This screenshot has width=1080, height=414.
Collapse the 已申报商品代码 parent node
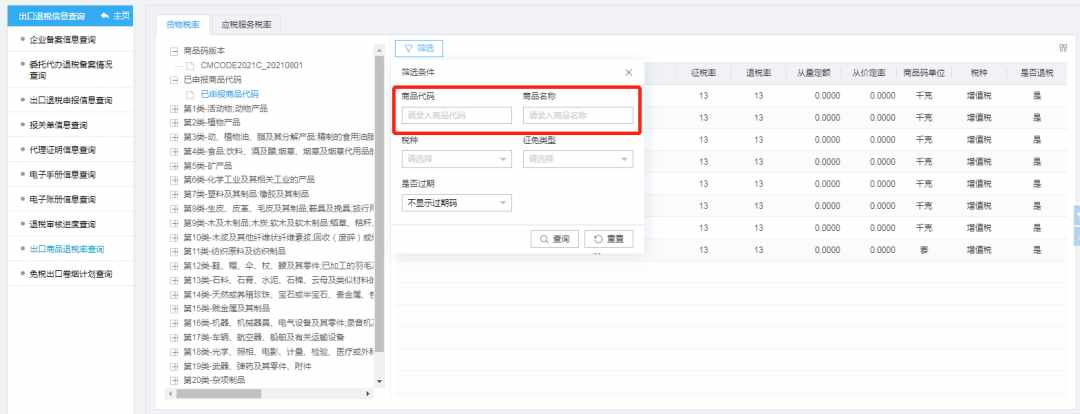click(174, 80)
